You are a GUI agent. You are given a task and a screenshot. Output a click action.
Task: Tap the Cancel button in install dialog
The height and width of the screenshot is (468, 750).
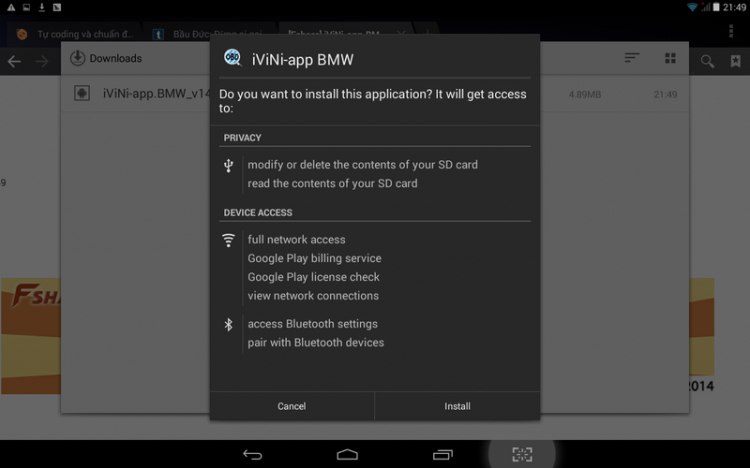292,406
